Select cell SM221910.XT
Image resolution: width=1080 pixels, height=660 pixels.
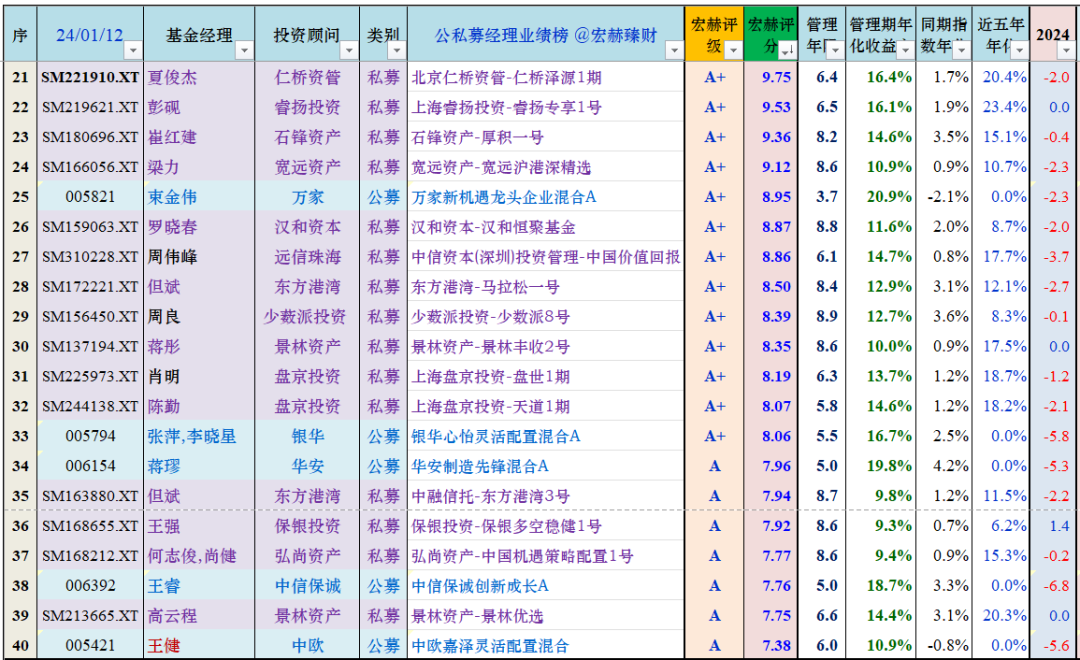[x=90, y=77]
